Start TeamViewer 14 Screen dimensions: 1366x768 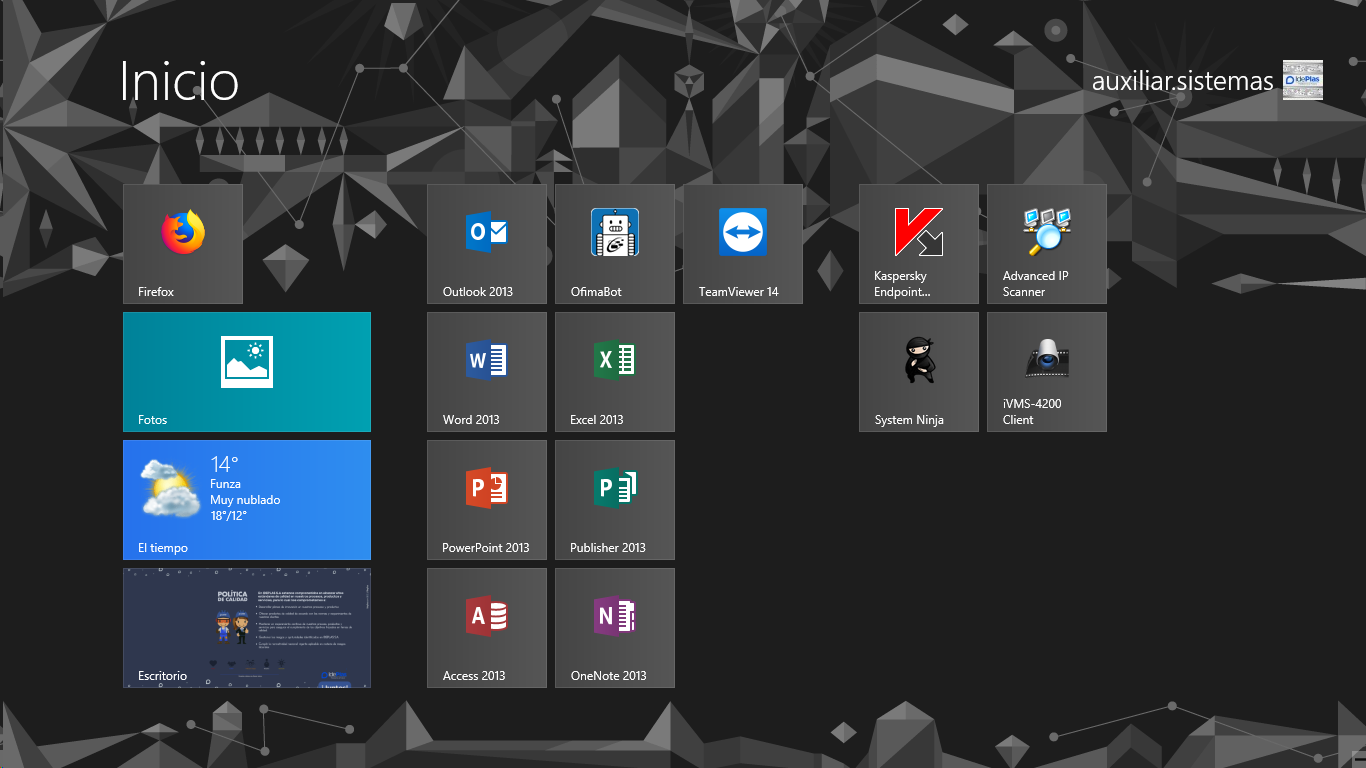pyautogui.click(x=743, y=244)
